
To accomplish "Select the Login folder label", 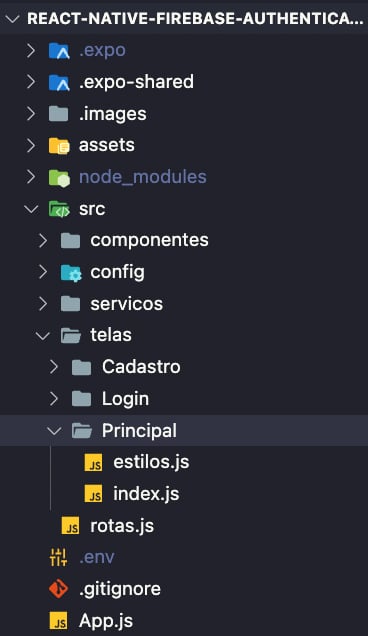I will 125,400.
